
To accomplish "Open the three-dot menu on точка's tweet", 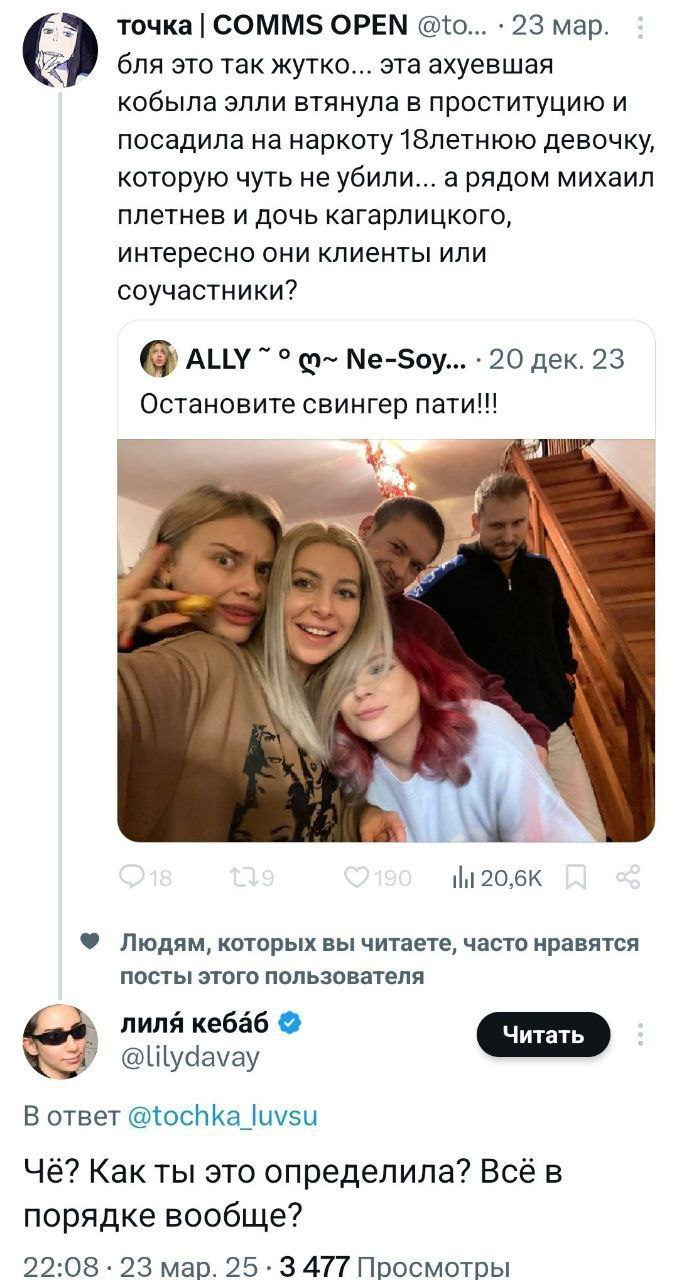I will point(642,30).
